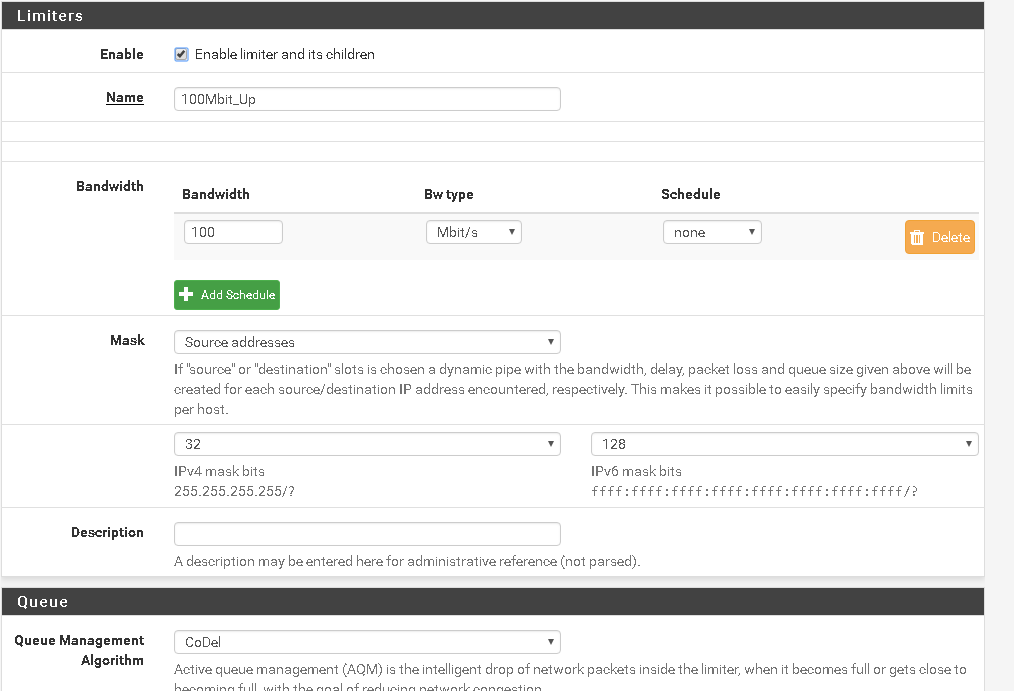Click the plus icon on Add Schedule
This screenshot has width=1014, height=691.
coord(186,295)
